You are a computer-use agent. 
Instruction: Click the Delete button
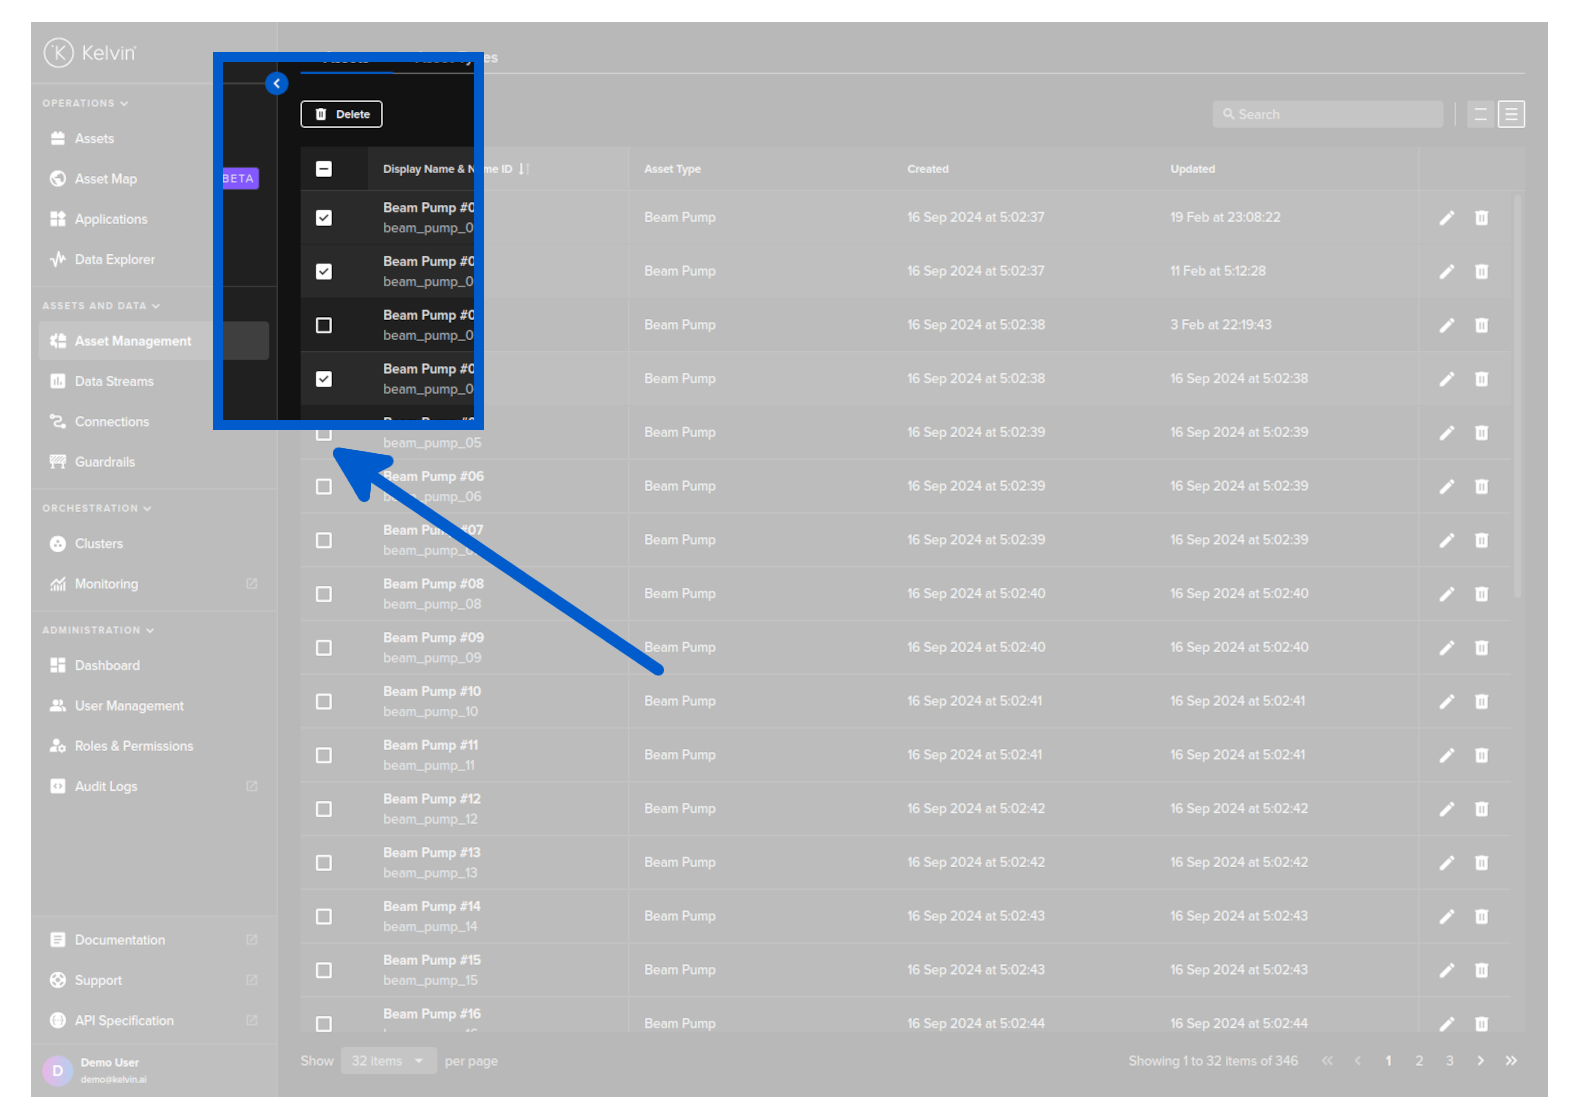pyautogui.click(x=341, y=115)
